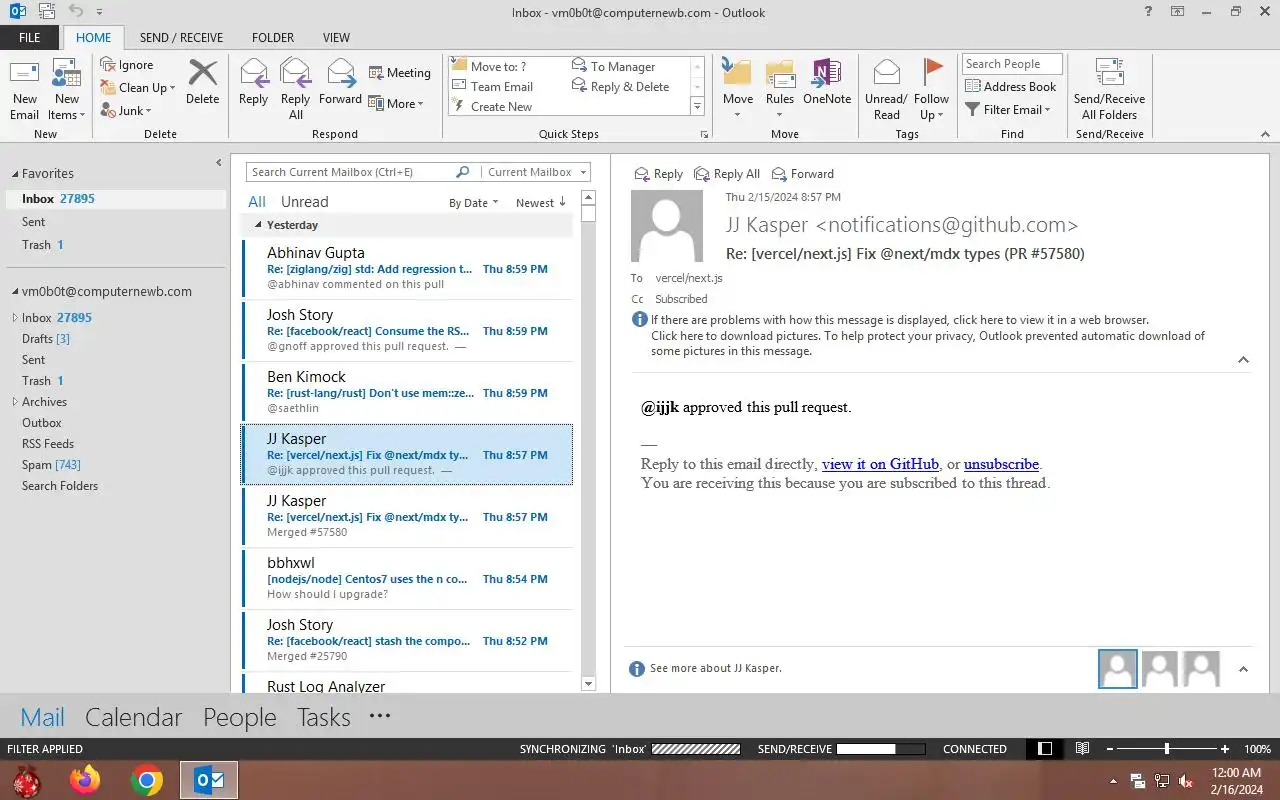The image size is (1280, 800).
Task: Delete the selected message using ribbon Delete
Action: (202, 82)
